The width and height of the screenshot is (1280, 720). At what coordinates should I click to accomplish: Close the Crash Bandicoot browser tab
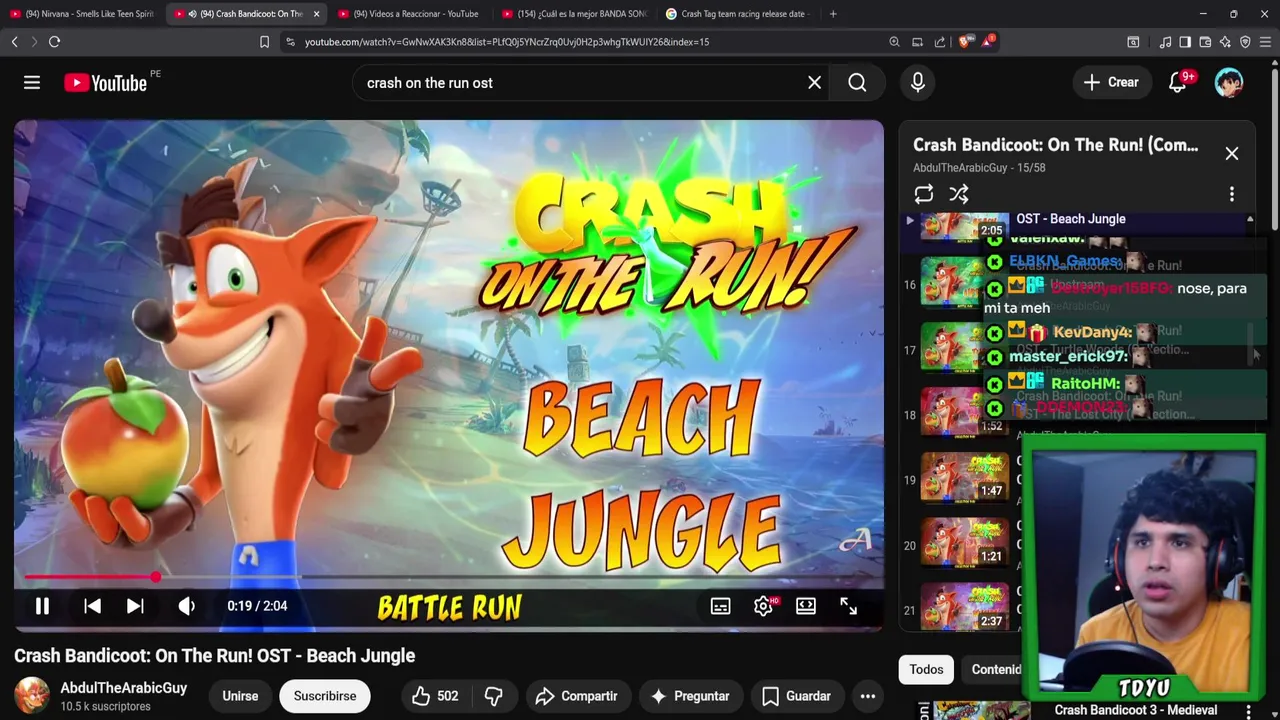click(316, 14)
